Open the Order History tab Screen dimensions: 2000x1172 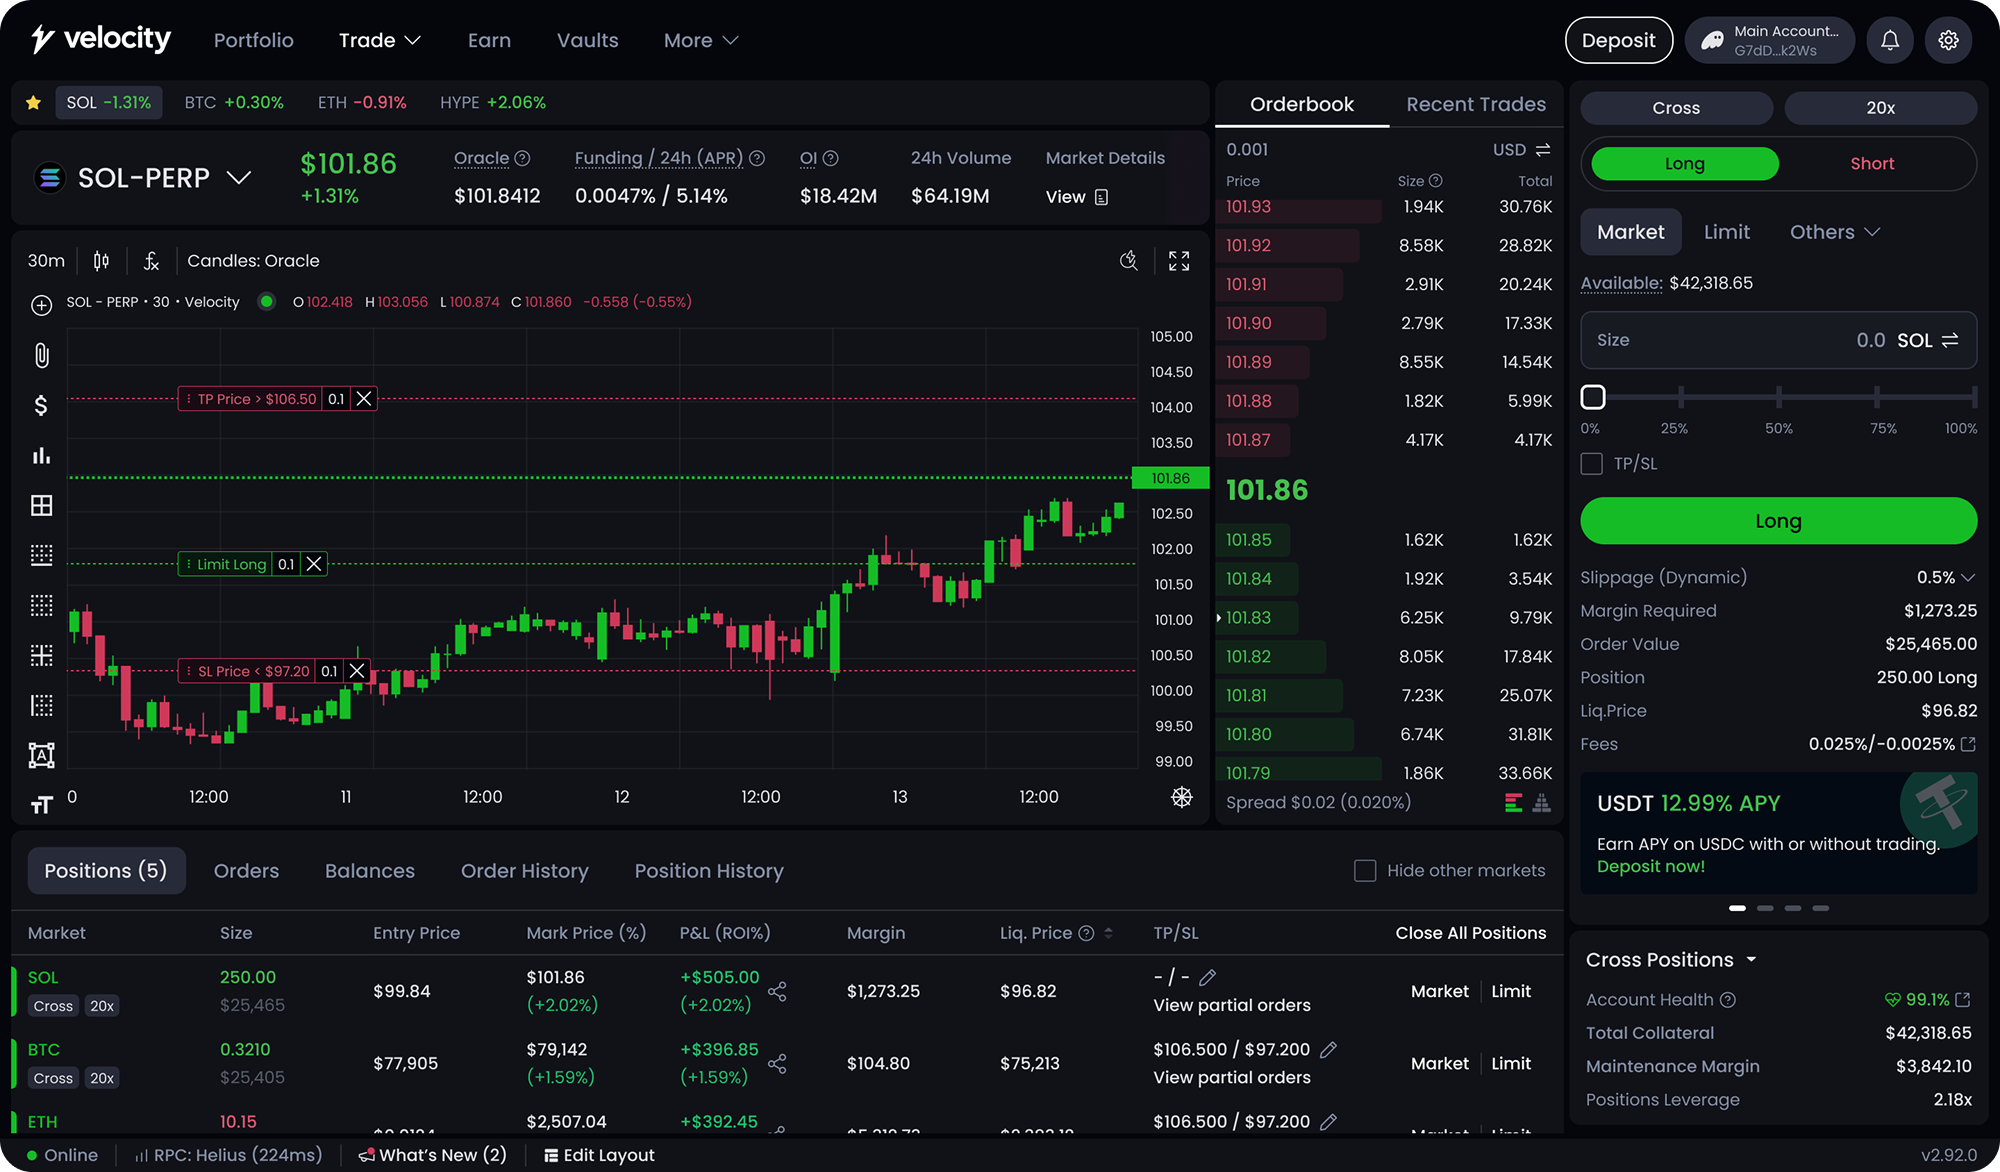click(x=524, y=871)
